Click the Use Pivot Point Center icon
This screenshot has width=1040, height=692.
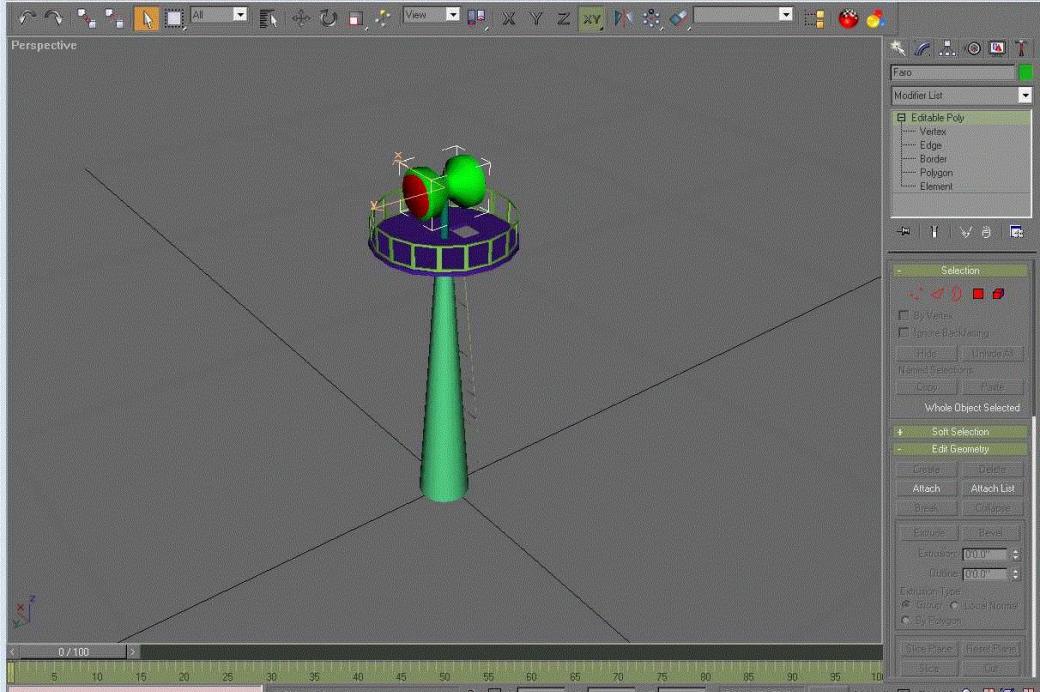(476, 18)
